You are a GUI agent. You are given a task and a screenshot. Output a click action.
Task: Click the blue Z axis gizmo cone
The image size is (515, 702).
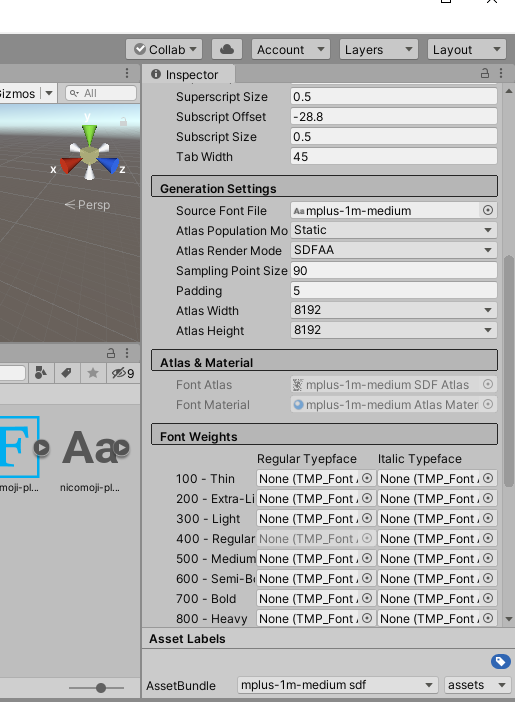tap(109, 164)
